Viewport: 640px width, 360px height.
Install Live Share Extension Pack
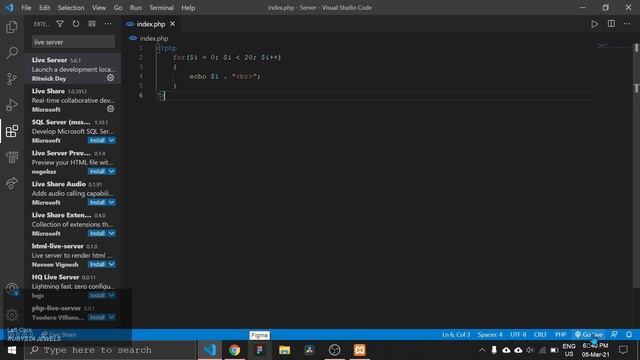[97, 233]
